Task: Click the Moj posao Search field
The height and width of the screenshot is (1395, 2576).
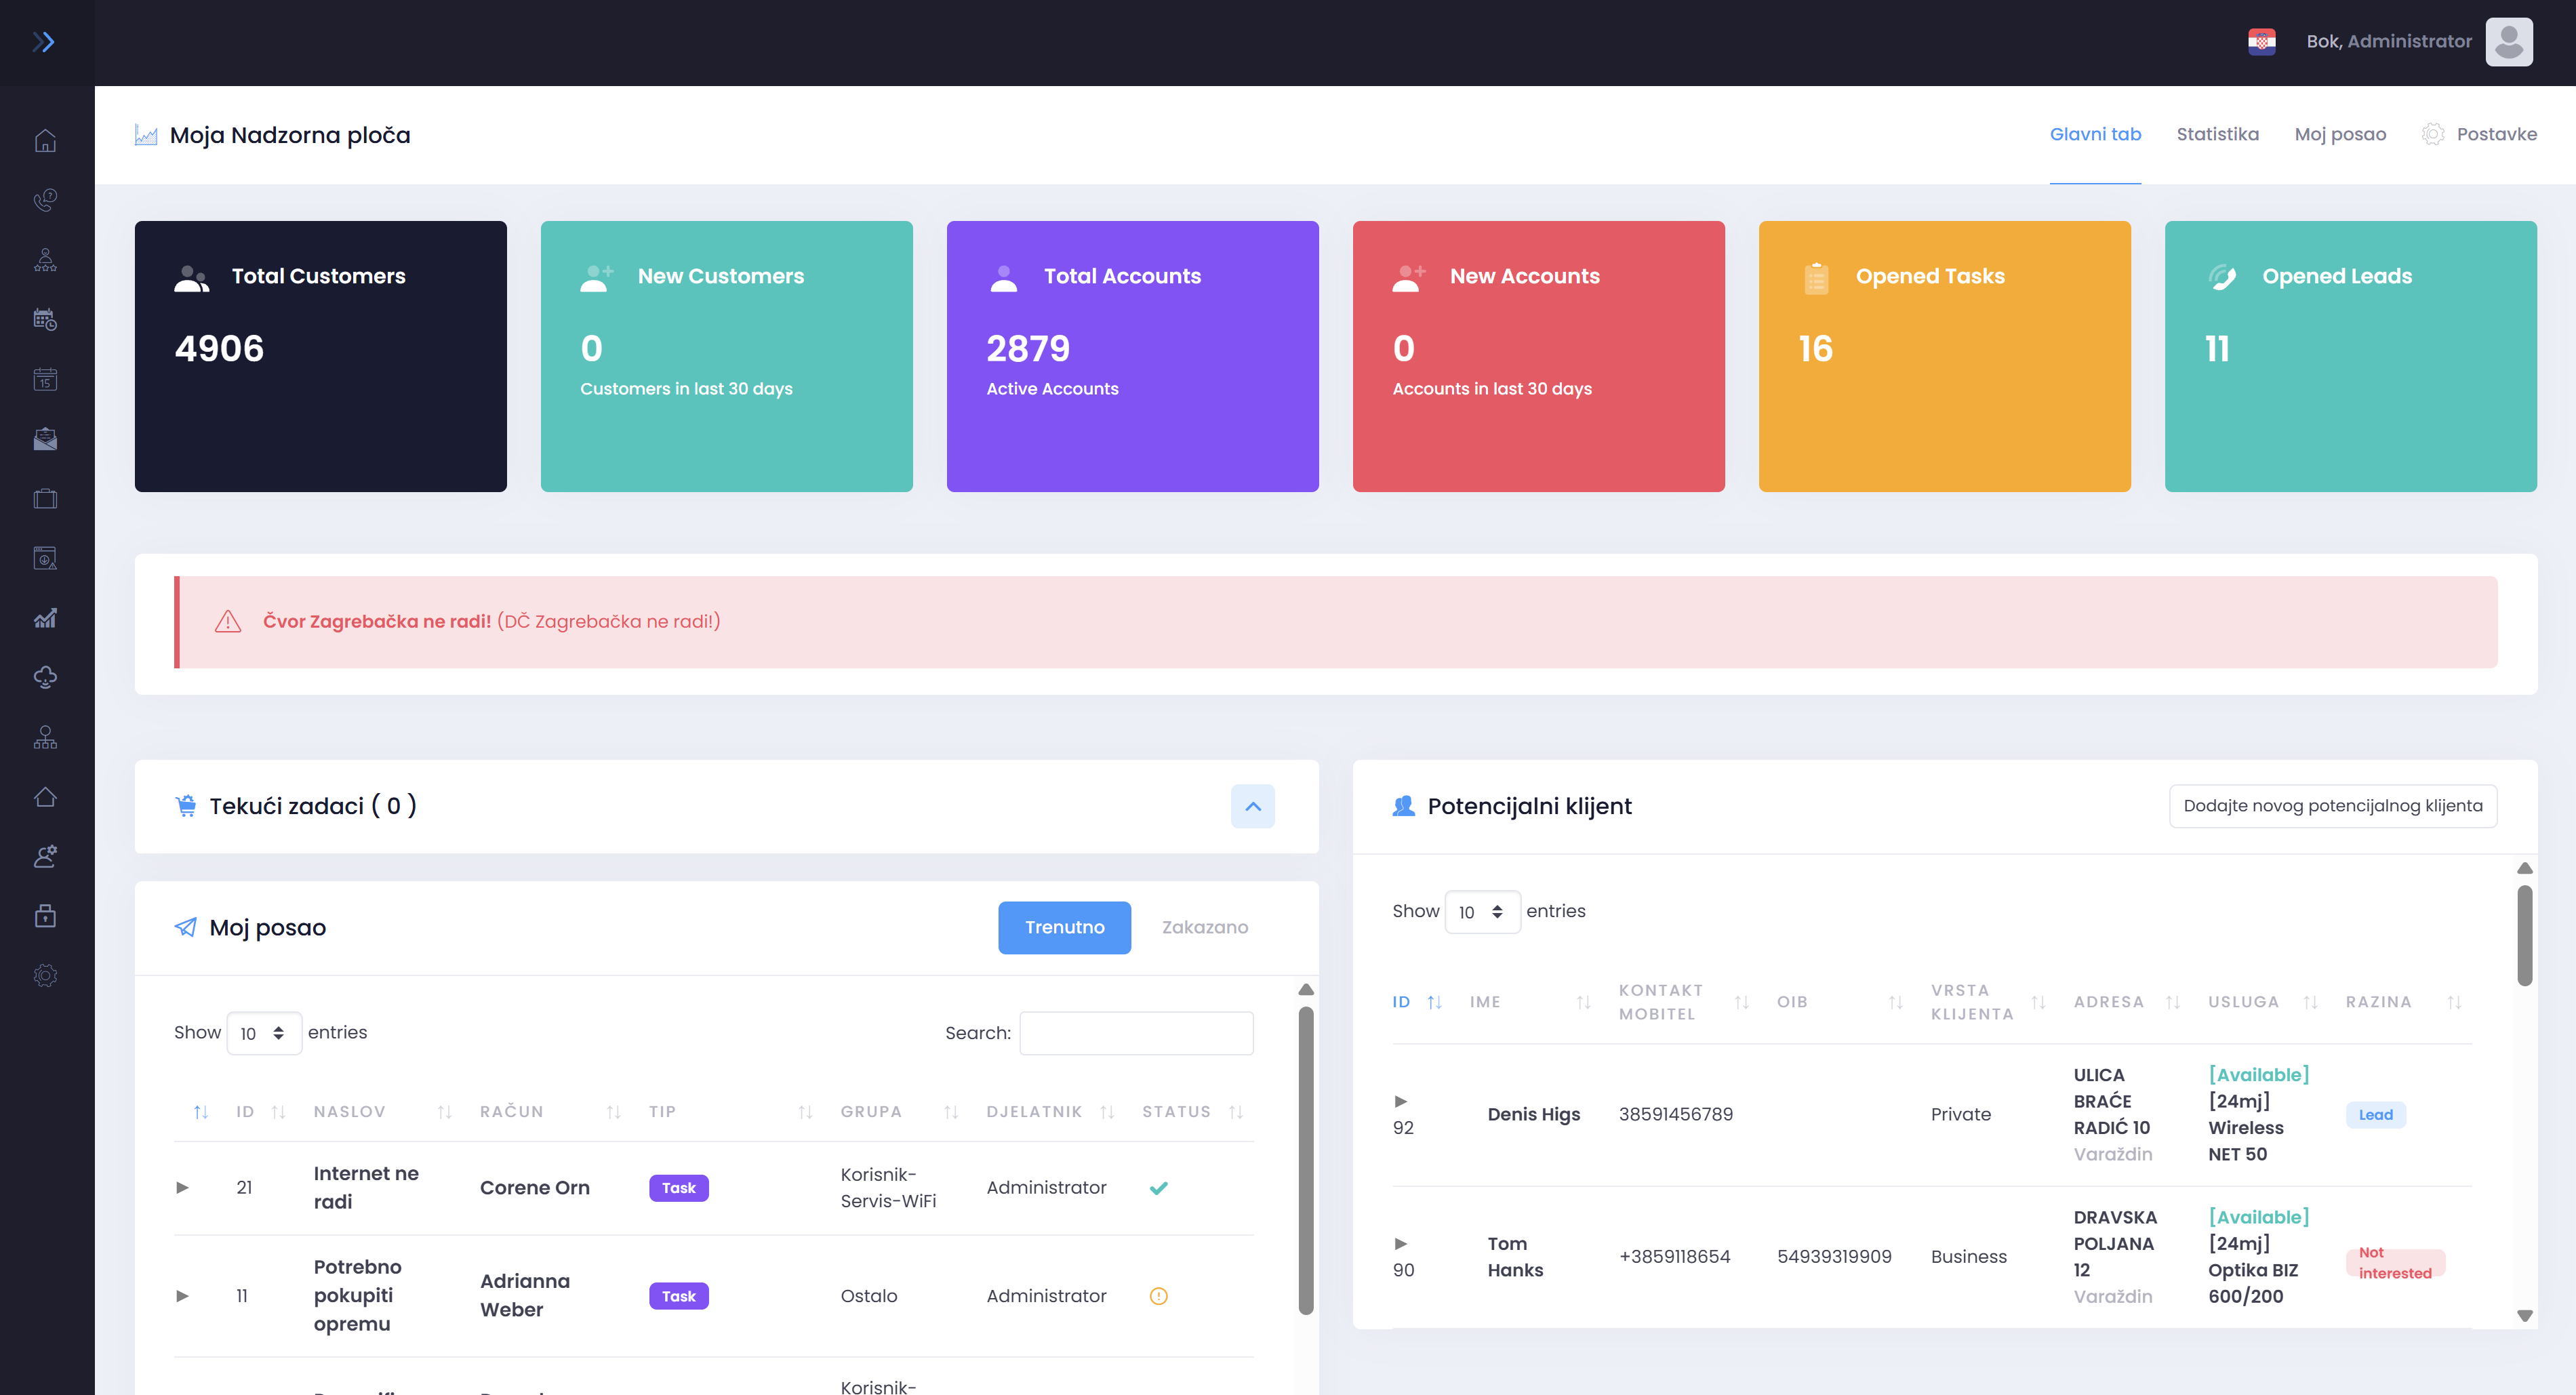Action: (x=1136, y=1033)
